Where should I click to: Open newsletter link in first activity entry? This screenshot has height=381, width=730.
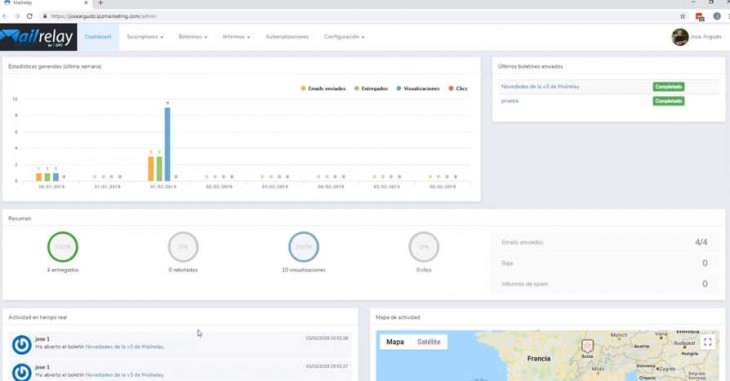tap(124, 347)
